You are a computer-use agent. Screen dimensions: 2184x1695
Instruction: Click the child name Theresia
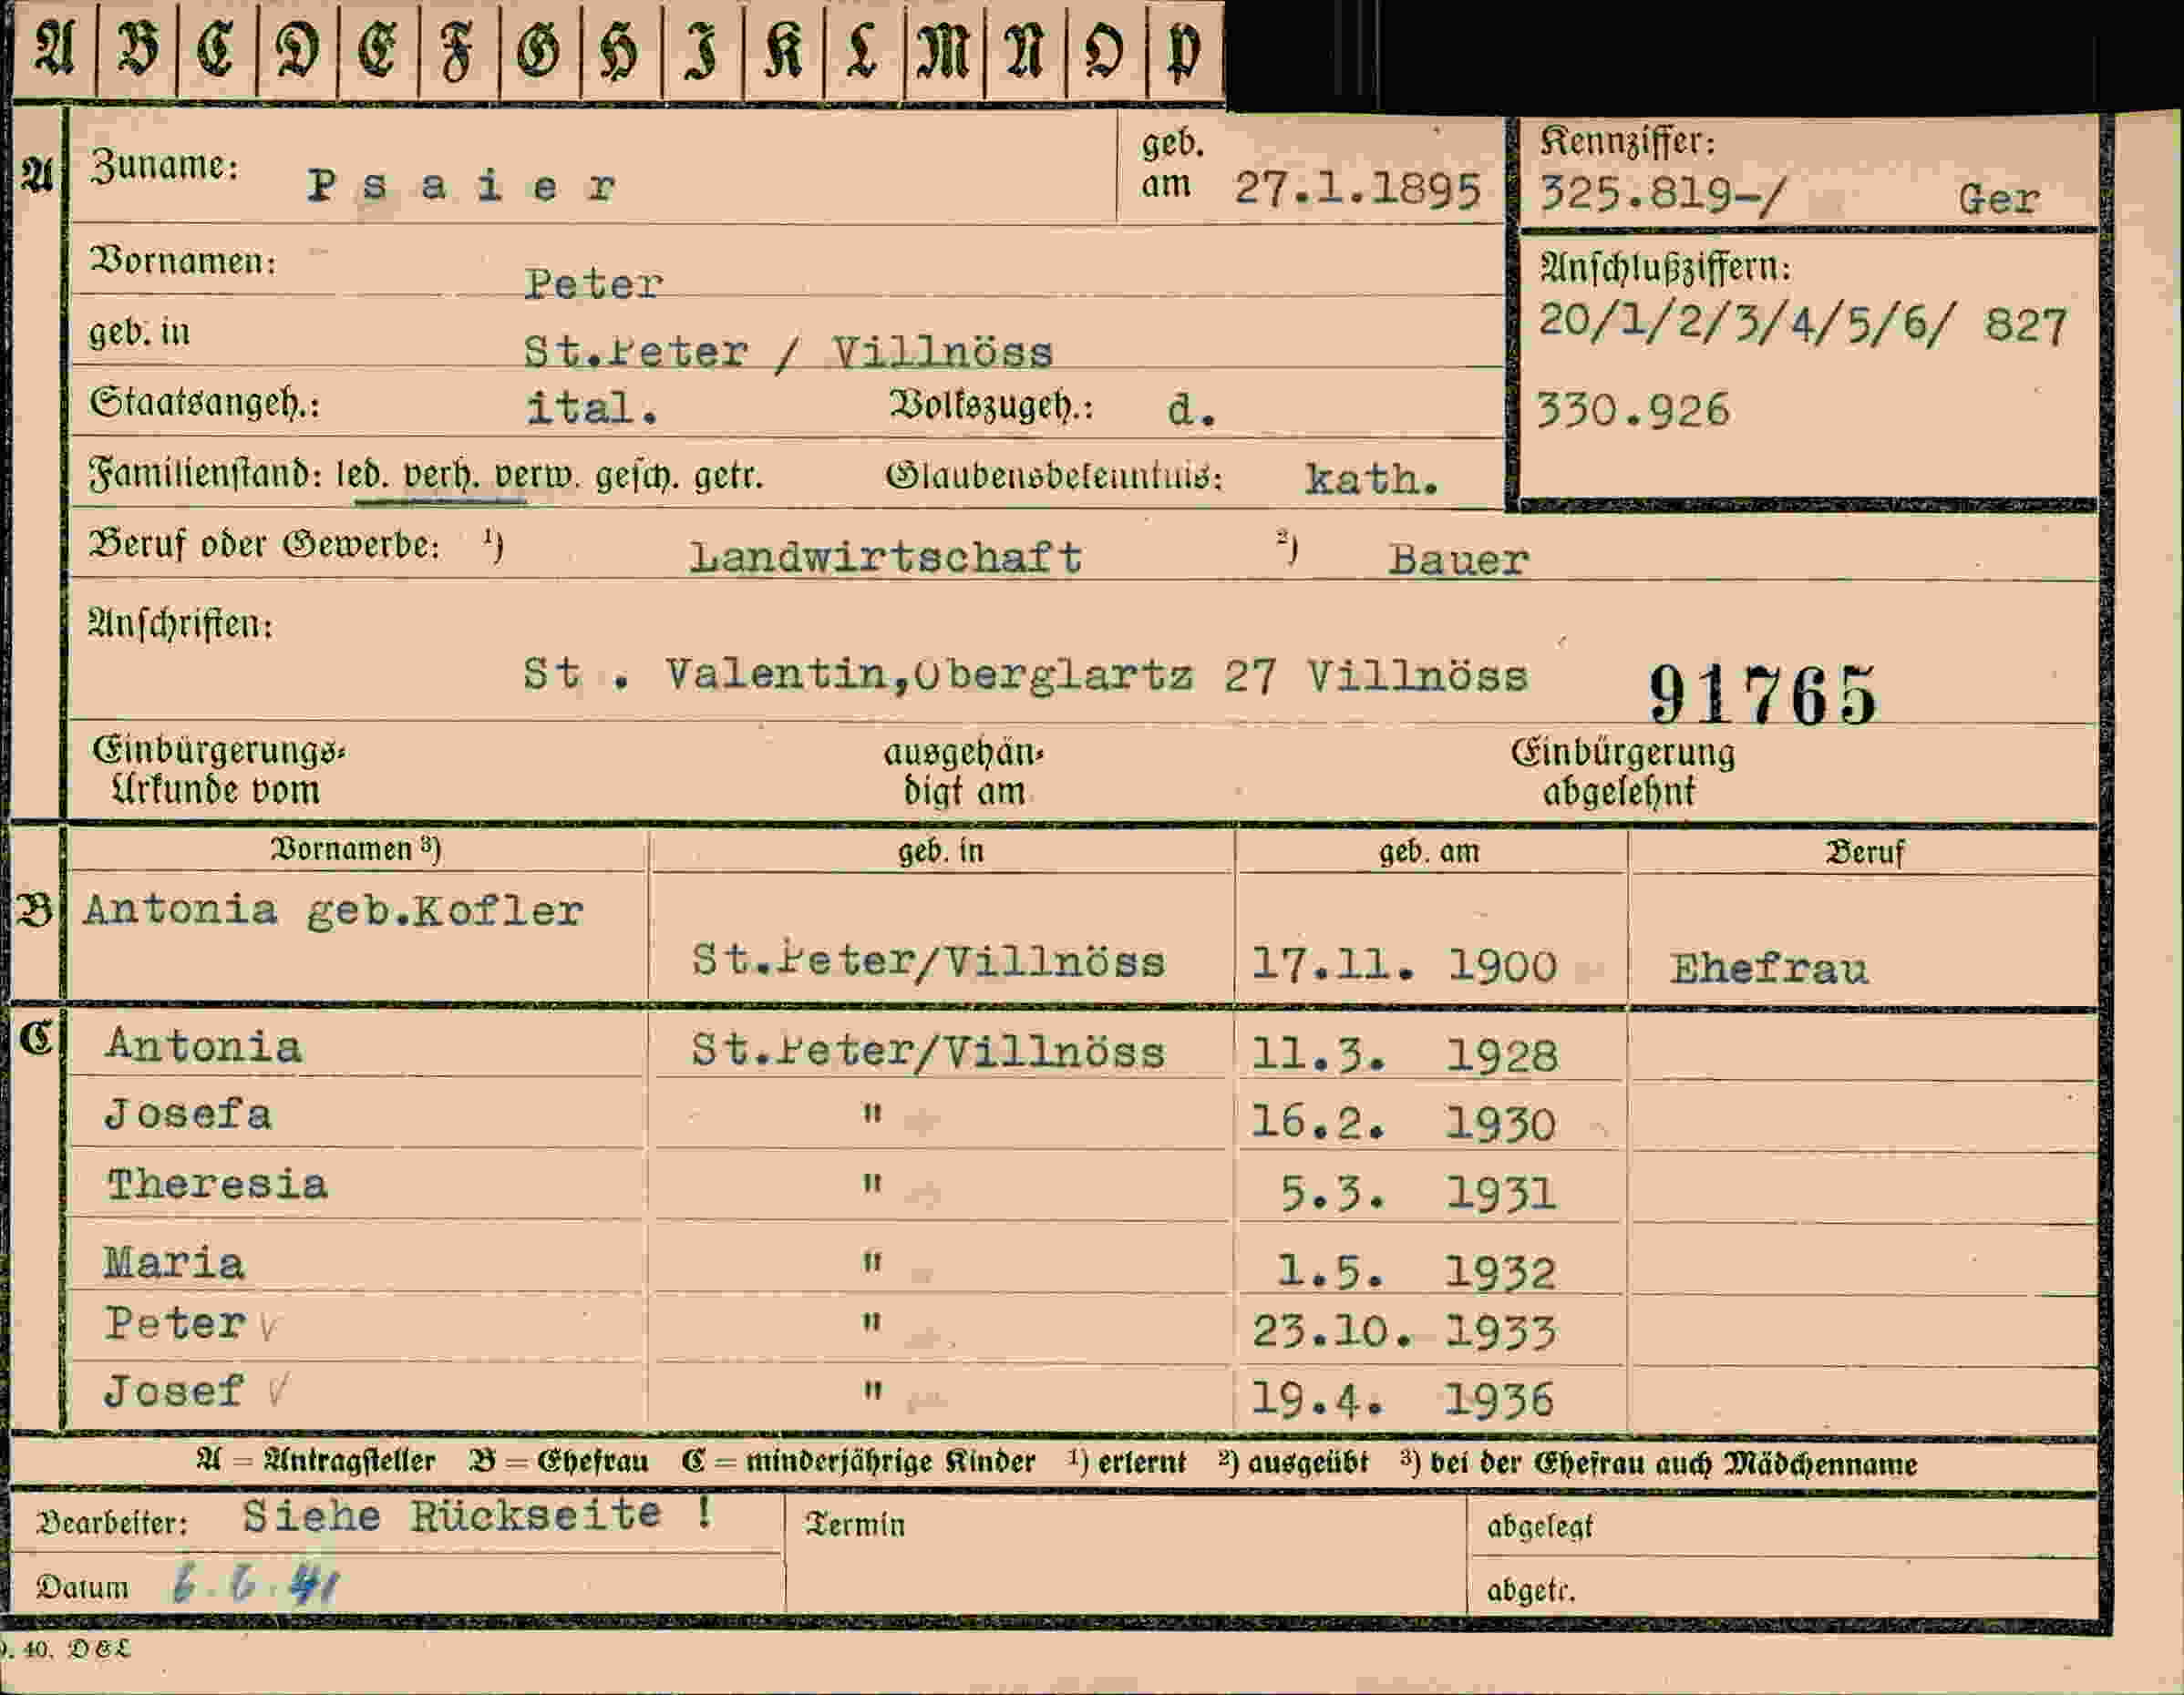point(217,1185)
